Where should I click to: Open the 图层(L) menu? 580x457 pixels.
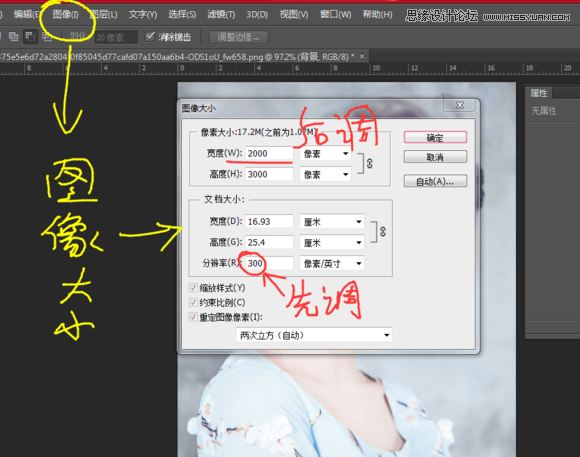(104, 14)
